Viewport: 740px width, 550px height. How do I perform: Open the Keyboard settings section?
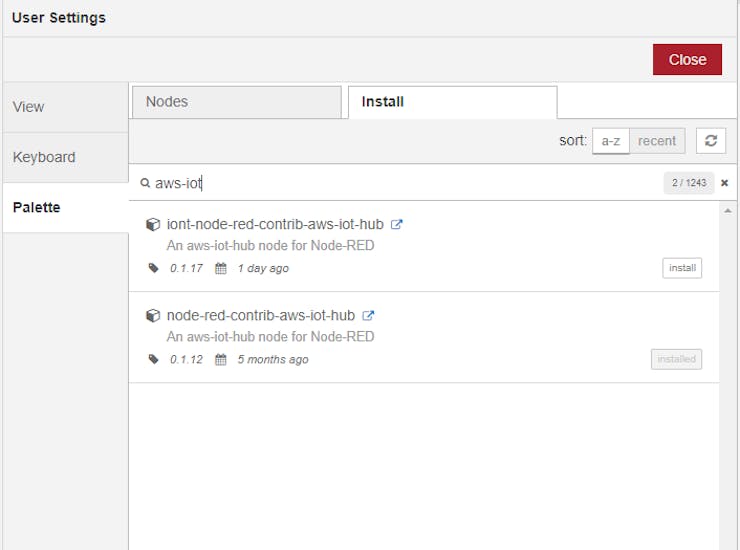(x=66, y=157)
